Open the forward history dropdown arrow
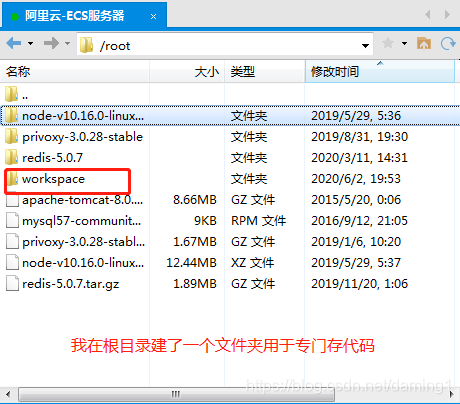This screenshot has width=460, height=404. 67,43
